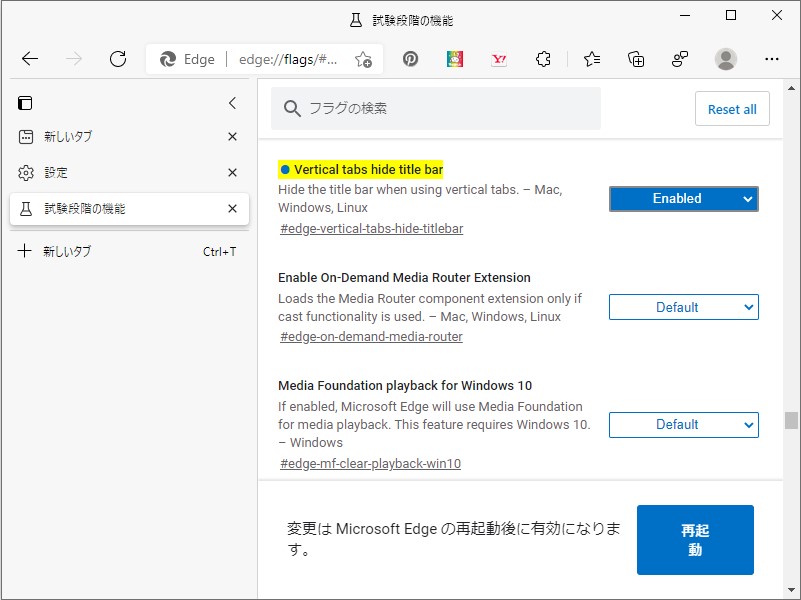Open the Default dropdown for On-Demand Media Router
801x600 pixels.
pyautogui.click(x=684, y=307)
